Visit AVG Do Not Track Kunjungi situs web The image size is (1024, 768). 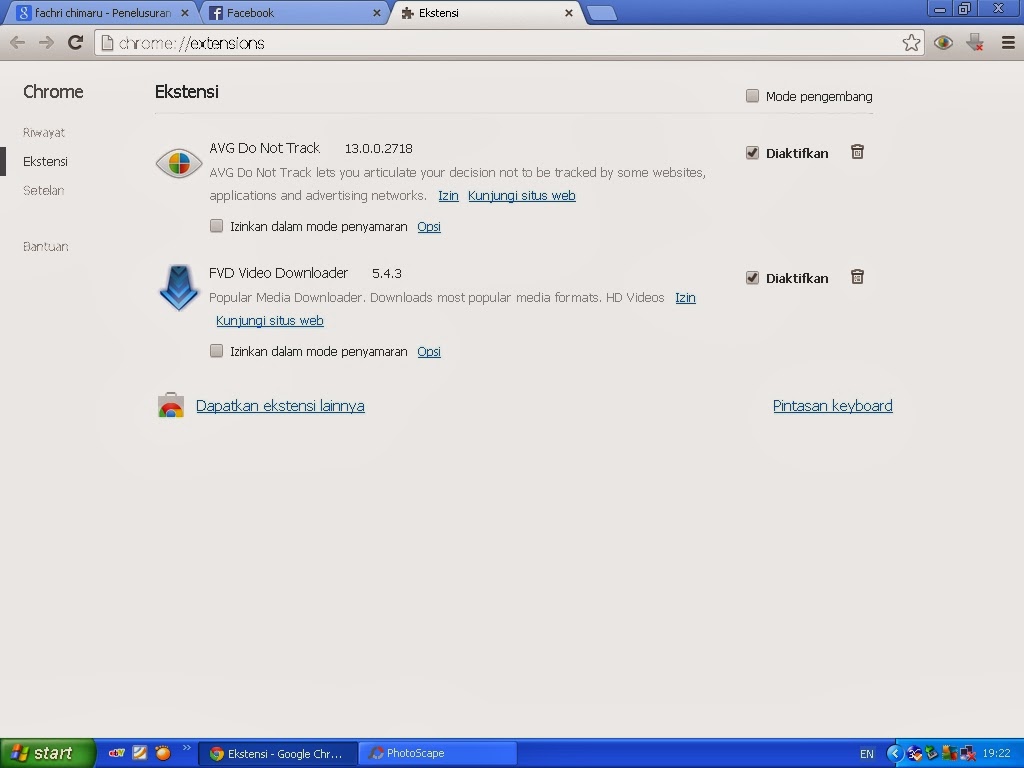click(x=522, y=195)
